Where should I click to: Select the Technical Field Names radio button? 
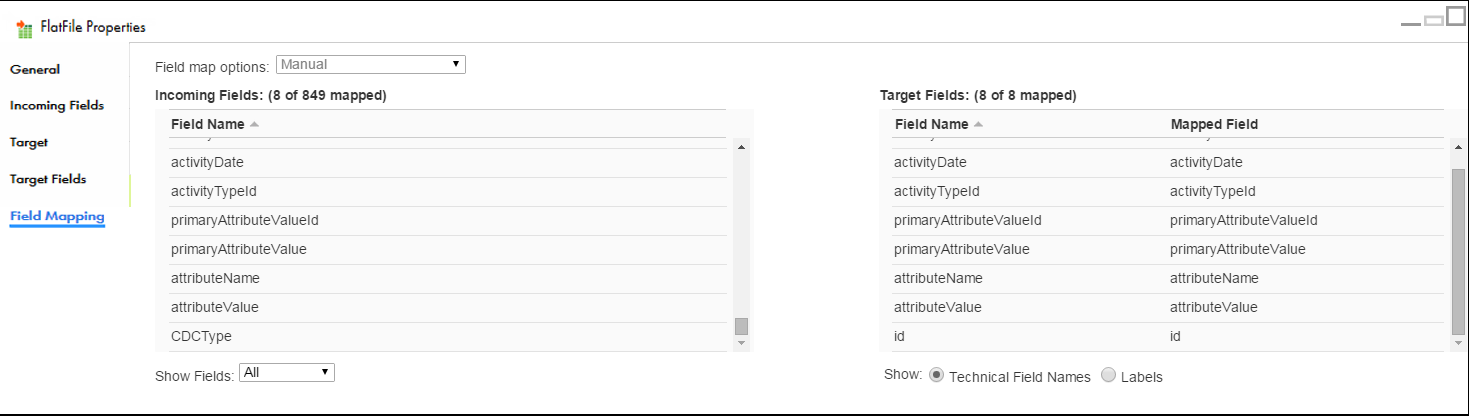[x=936, y=375]
